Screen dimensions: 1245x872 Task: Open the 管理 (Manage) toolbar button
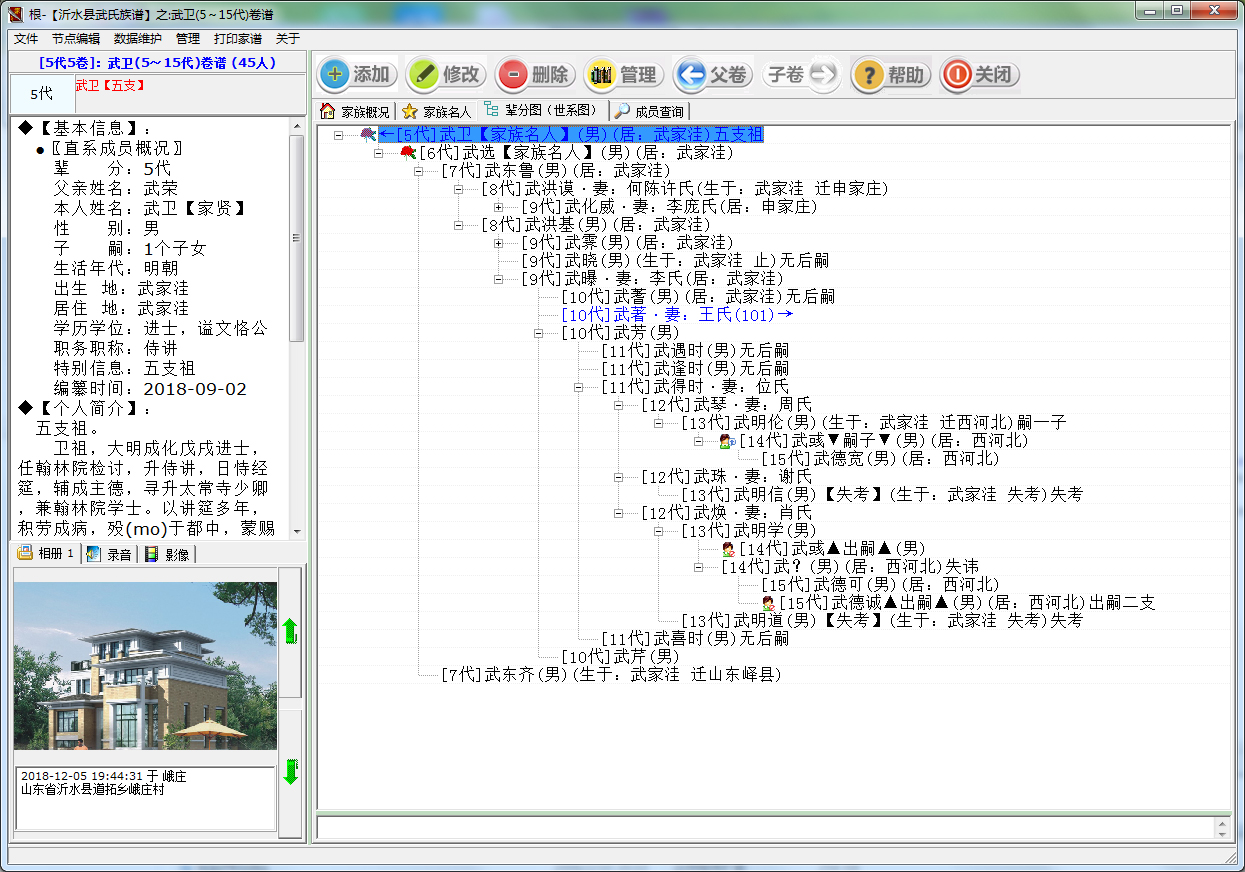(624, 75)
